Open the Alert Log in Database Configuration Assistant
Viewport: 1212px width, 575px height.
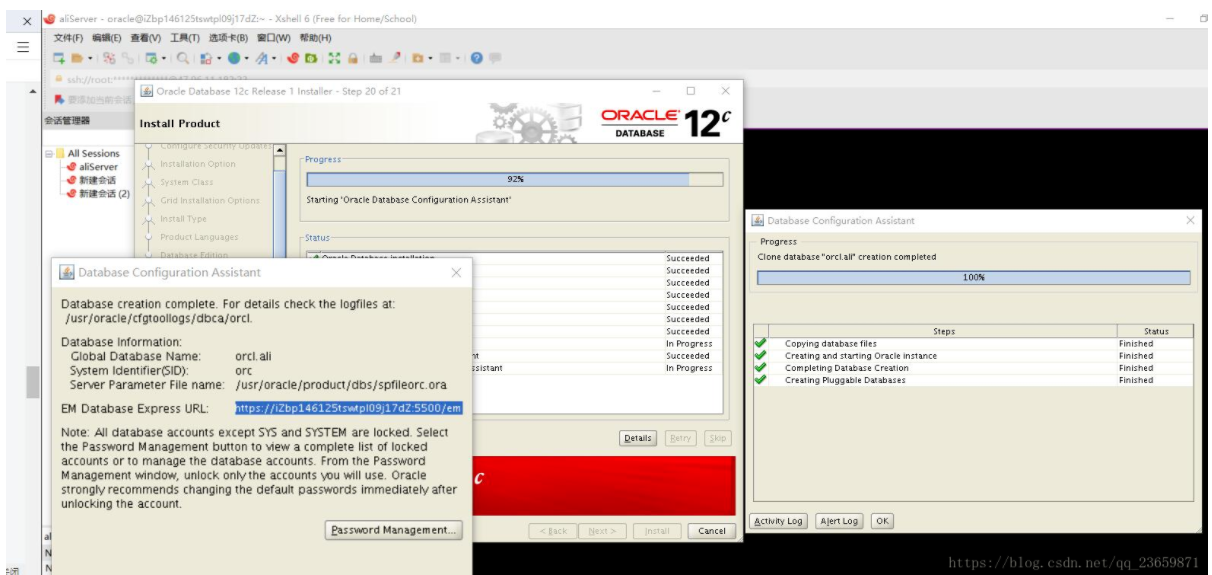tap(838, 521)
